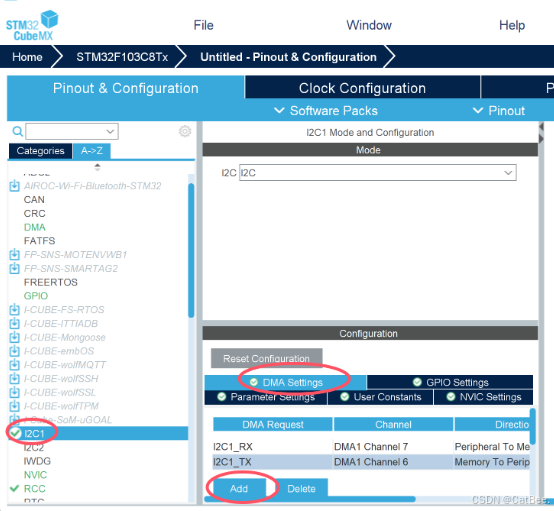Expand the Pinout menu
Screen dimensions: 554x511
click(499, 111)
